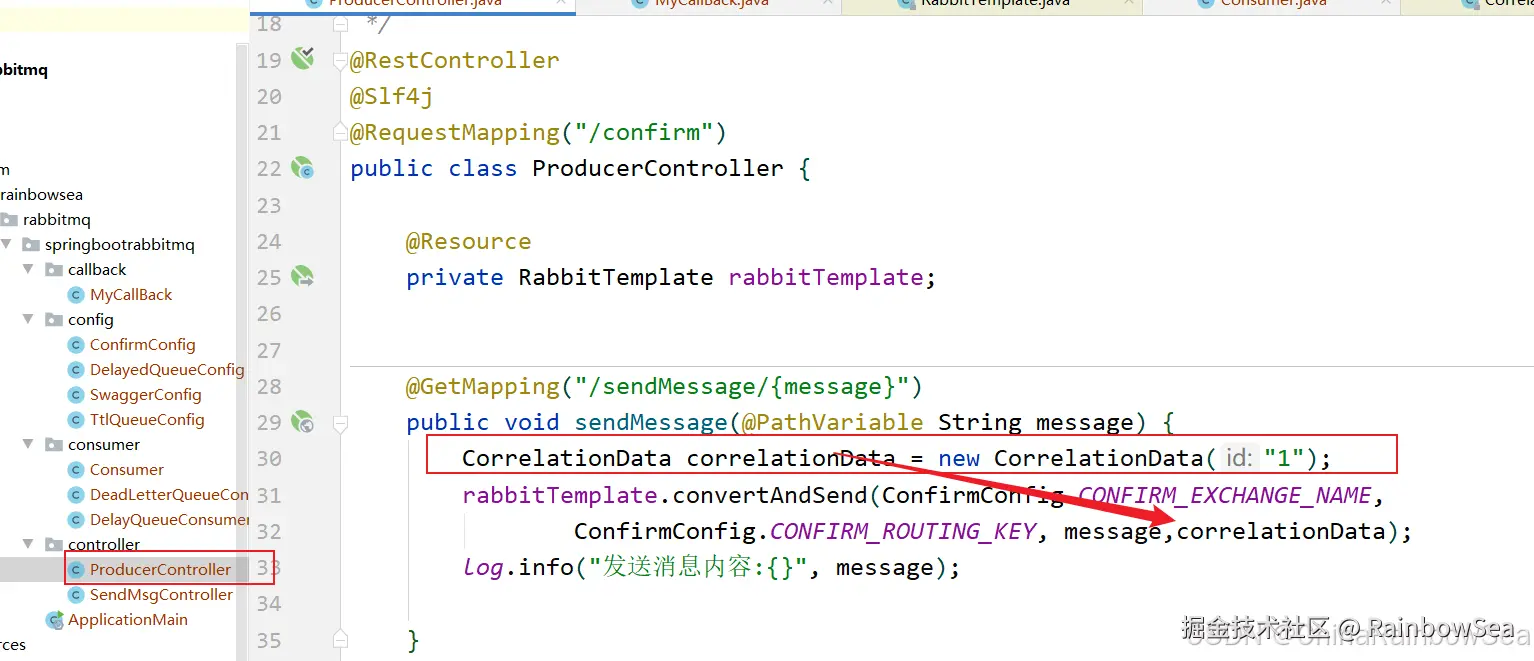Click the "1" id argument of CorrelationData

click(1283, 459)
